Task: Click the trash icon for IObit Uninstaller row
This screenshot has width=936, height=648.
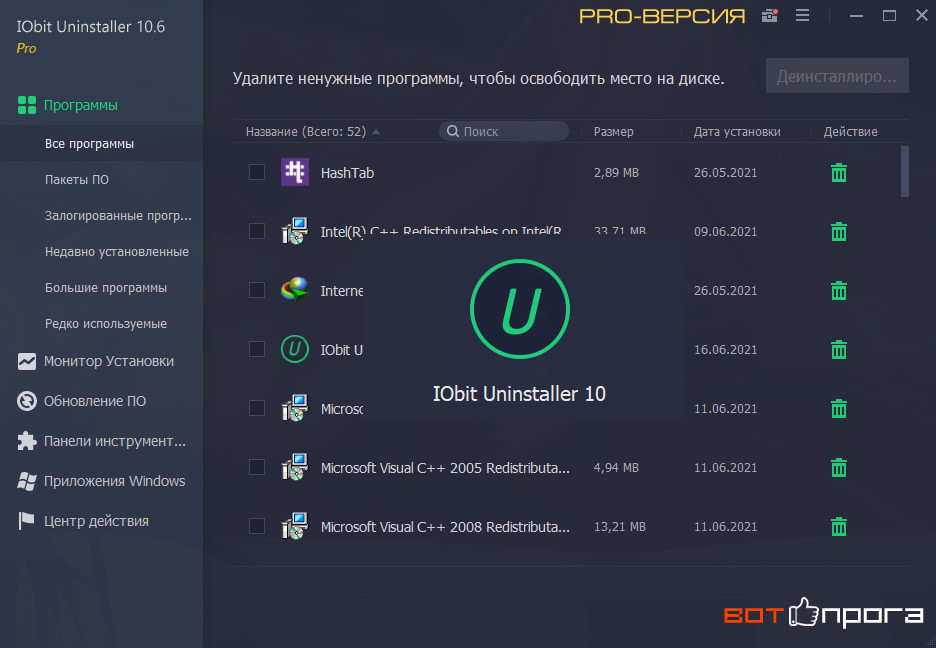Action: coord(839,350)
